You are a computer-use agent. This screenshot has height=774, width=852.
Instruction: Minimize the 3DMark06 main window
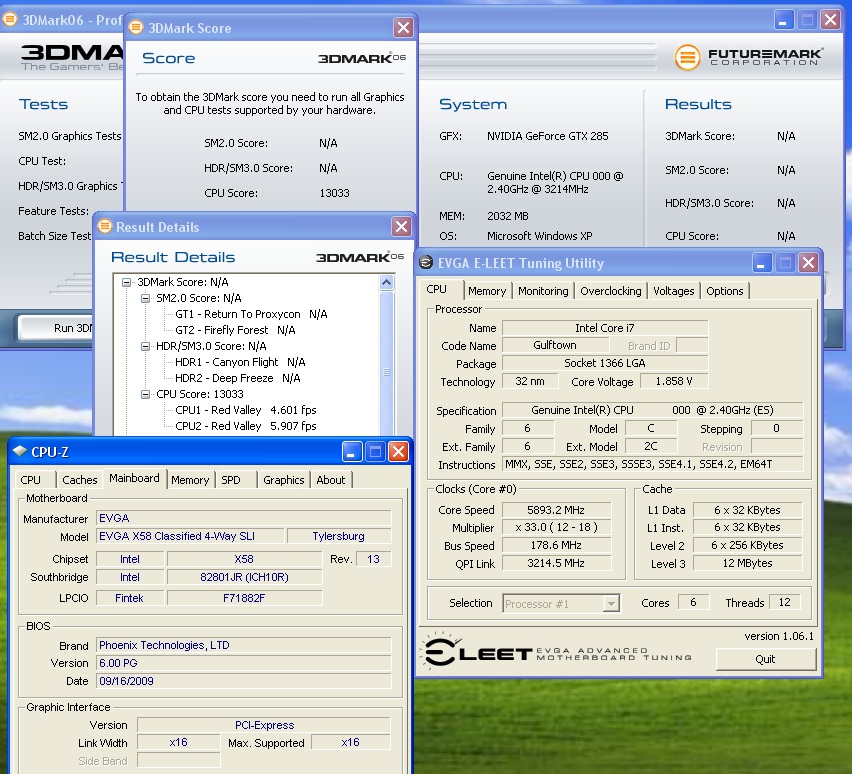[784, 20]
